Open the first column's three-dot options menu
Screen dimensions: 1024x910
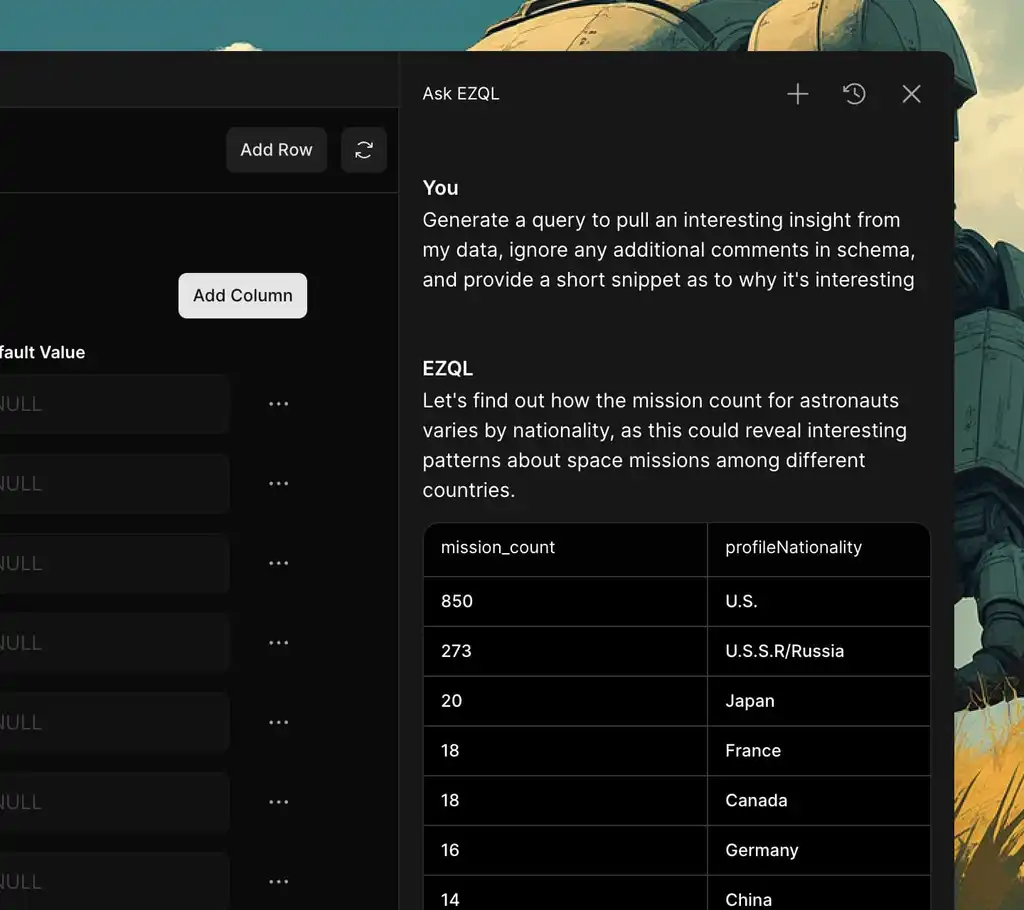click(279, 404)
